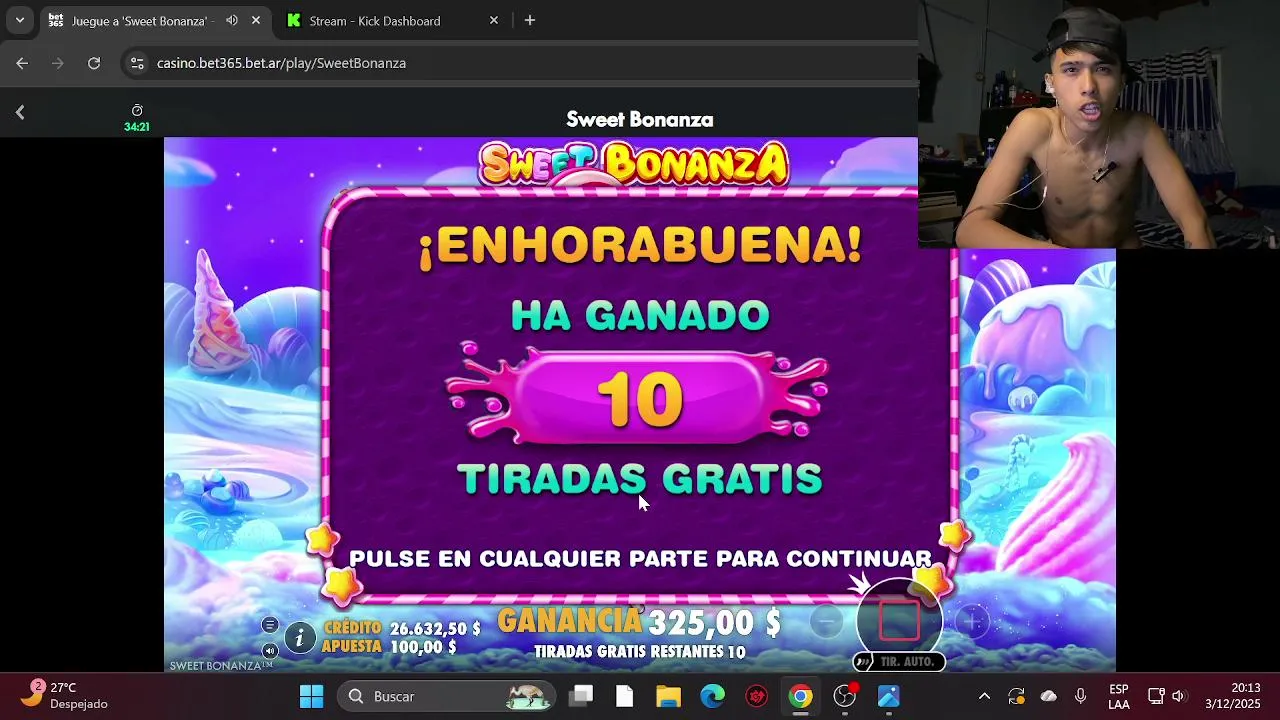Go back in browser history

click(22, 63)
